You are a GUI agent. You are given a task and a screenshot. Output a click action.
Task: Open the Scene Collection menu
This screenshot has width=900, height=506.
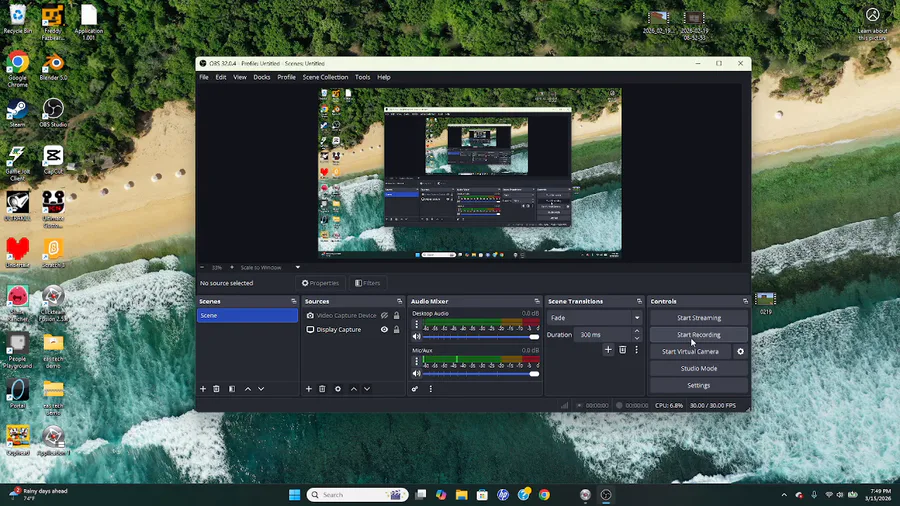pyautogui.click(x=325, y=77)
